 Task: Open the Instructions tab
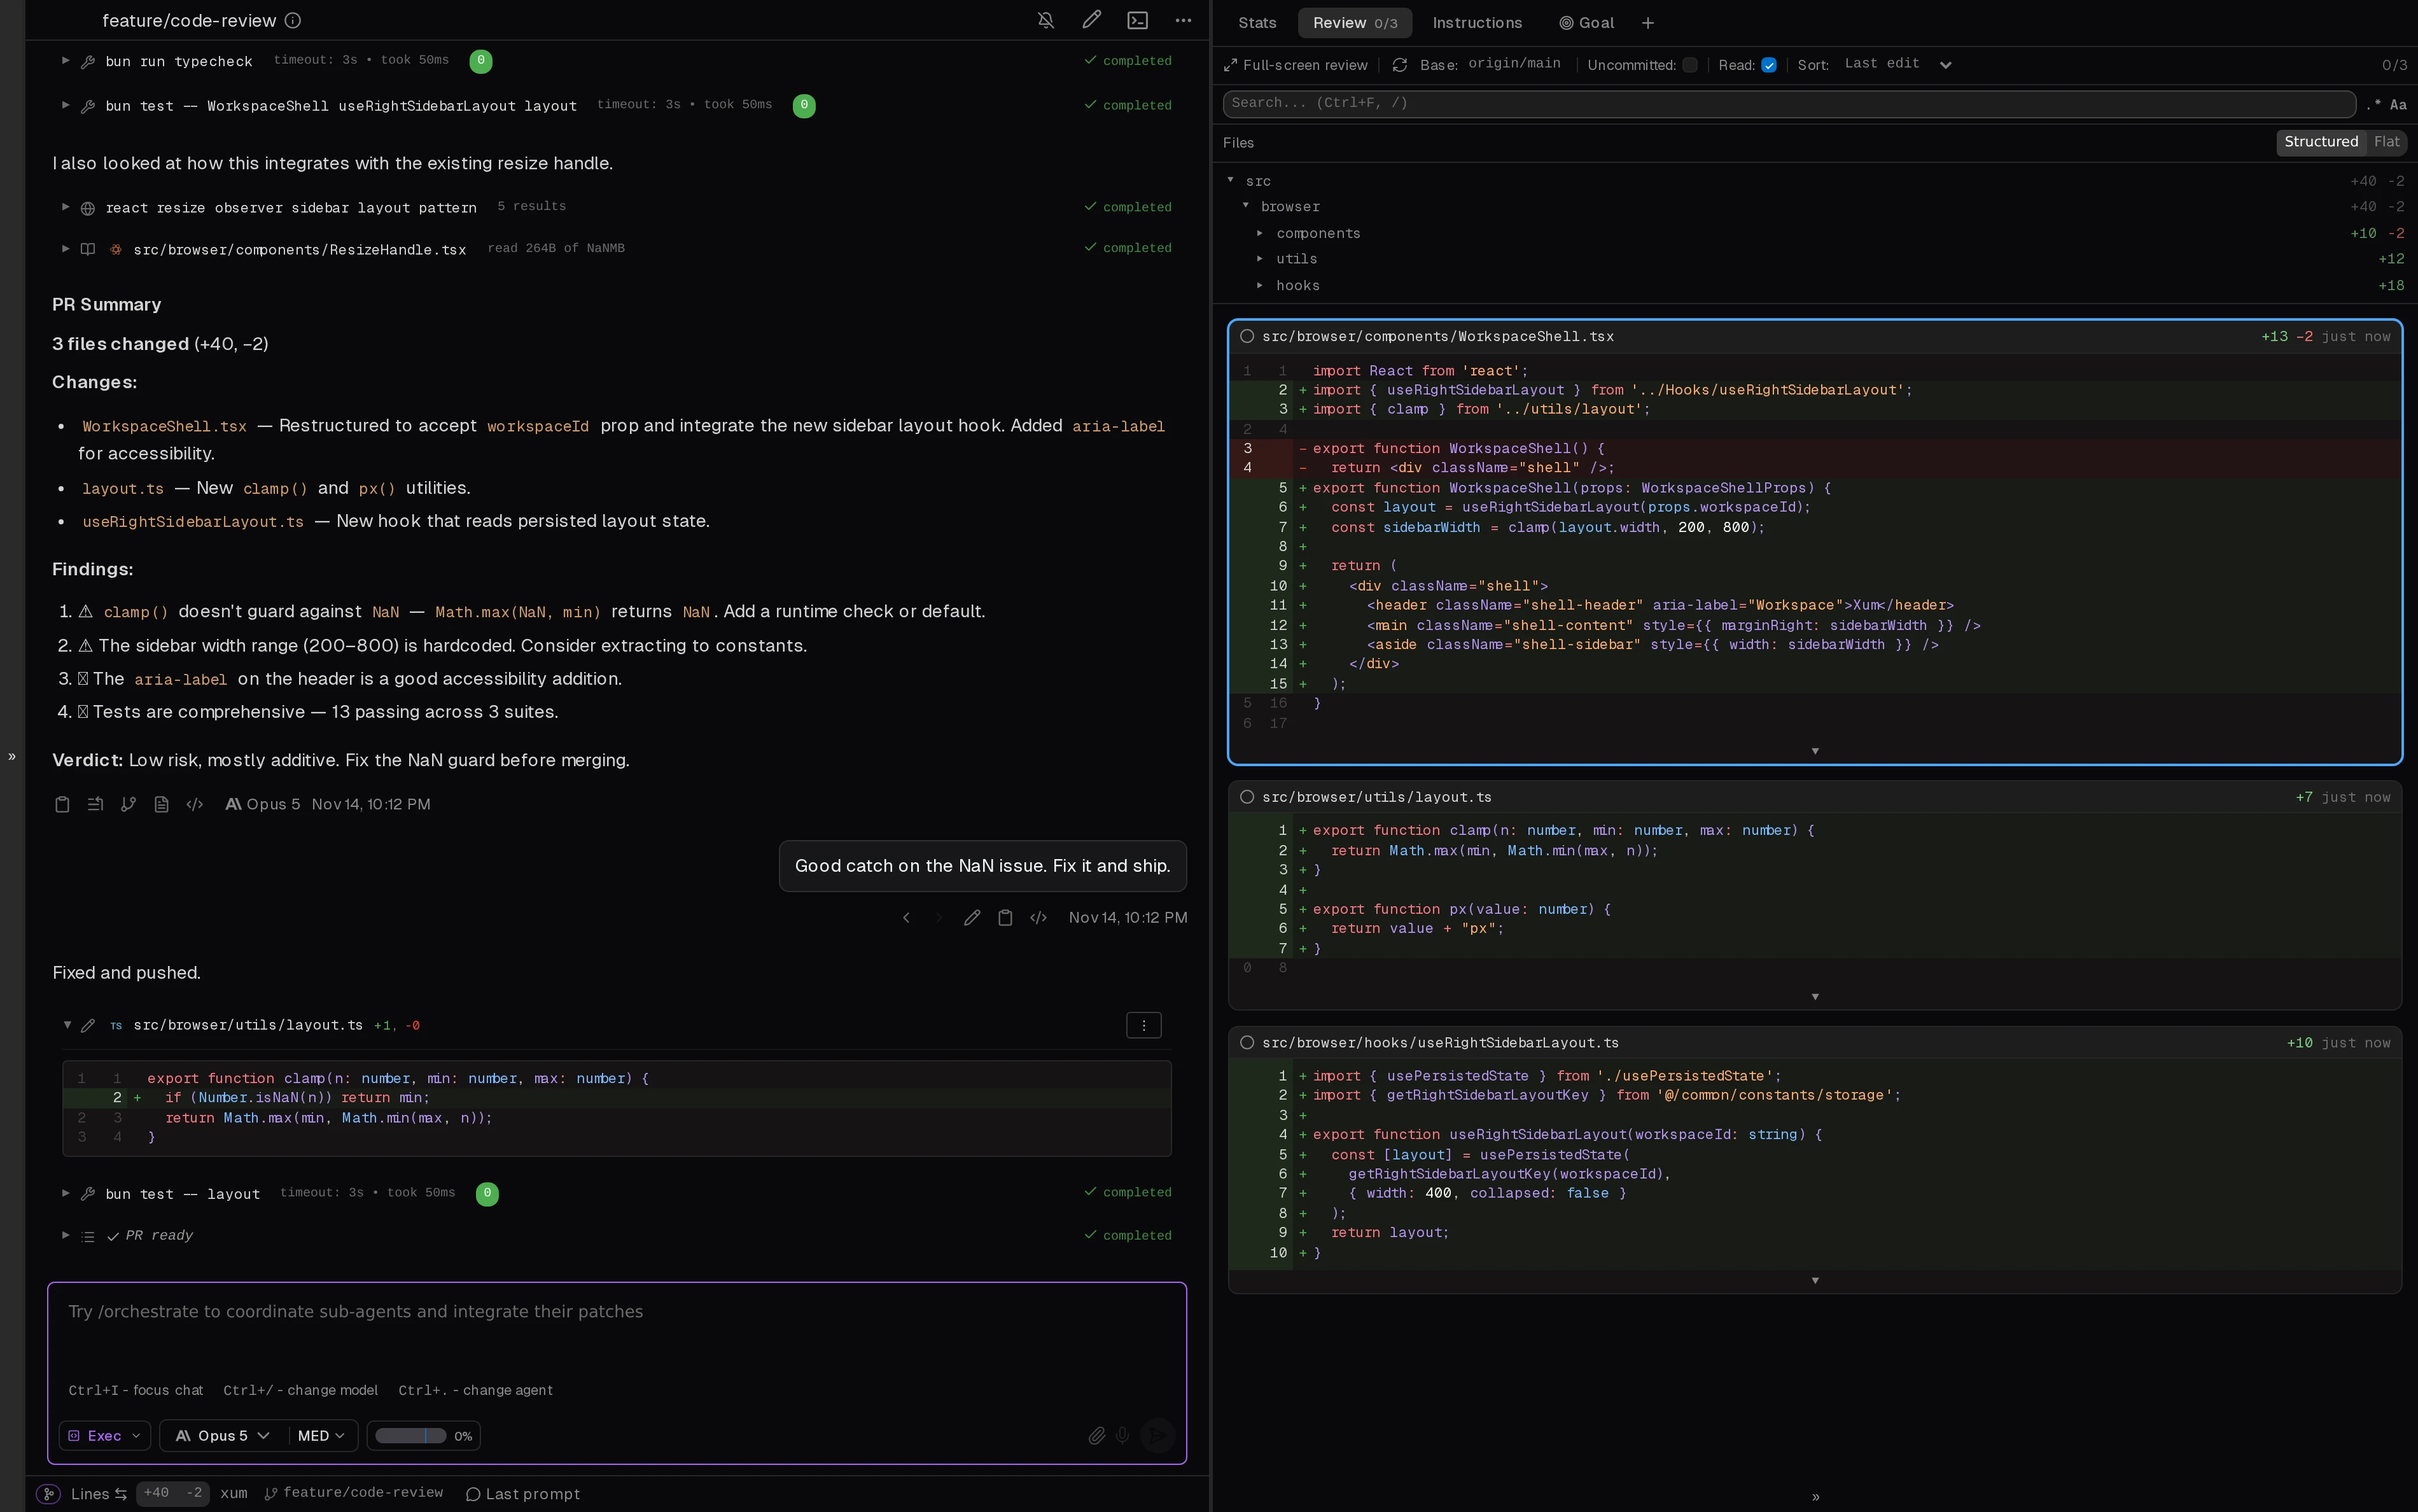(1477, 23)
